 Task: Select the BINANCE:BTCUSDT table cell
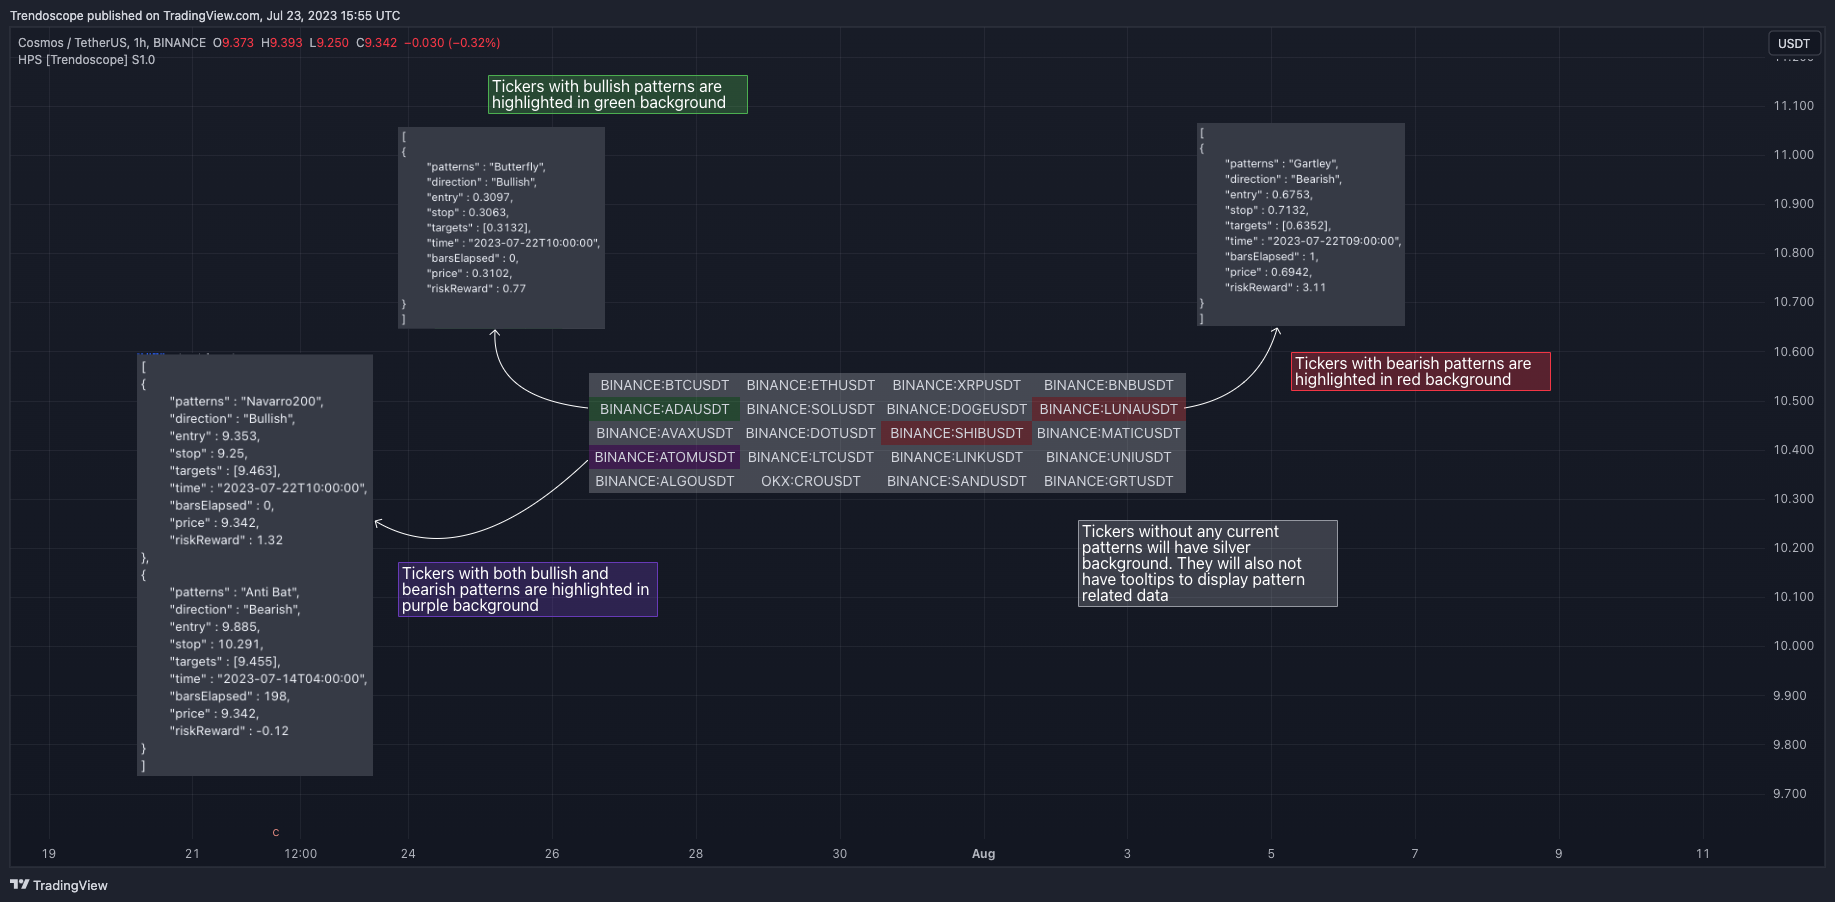coord(664,385)
